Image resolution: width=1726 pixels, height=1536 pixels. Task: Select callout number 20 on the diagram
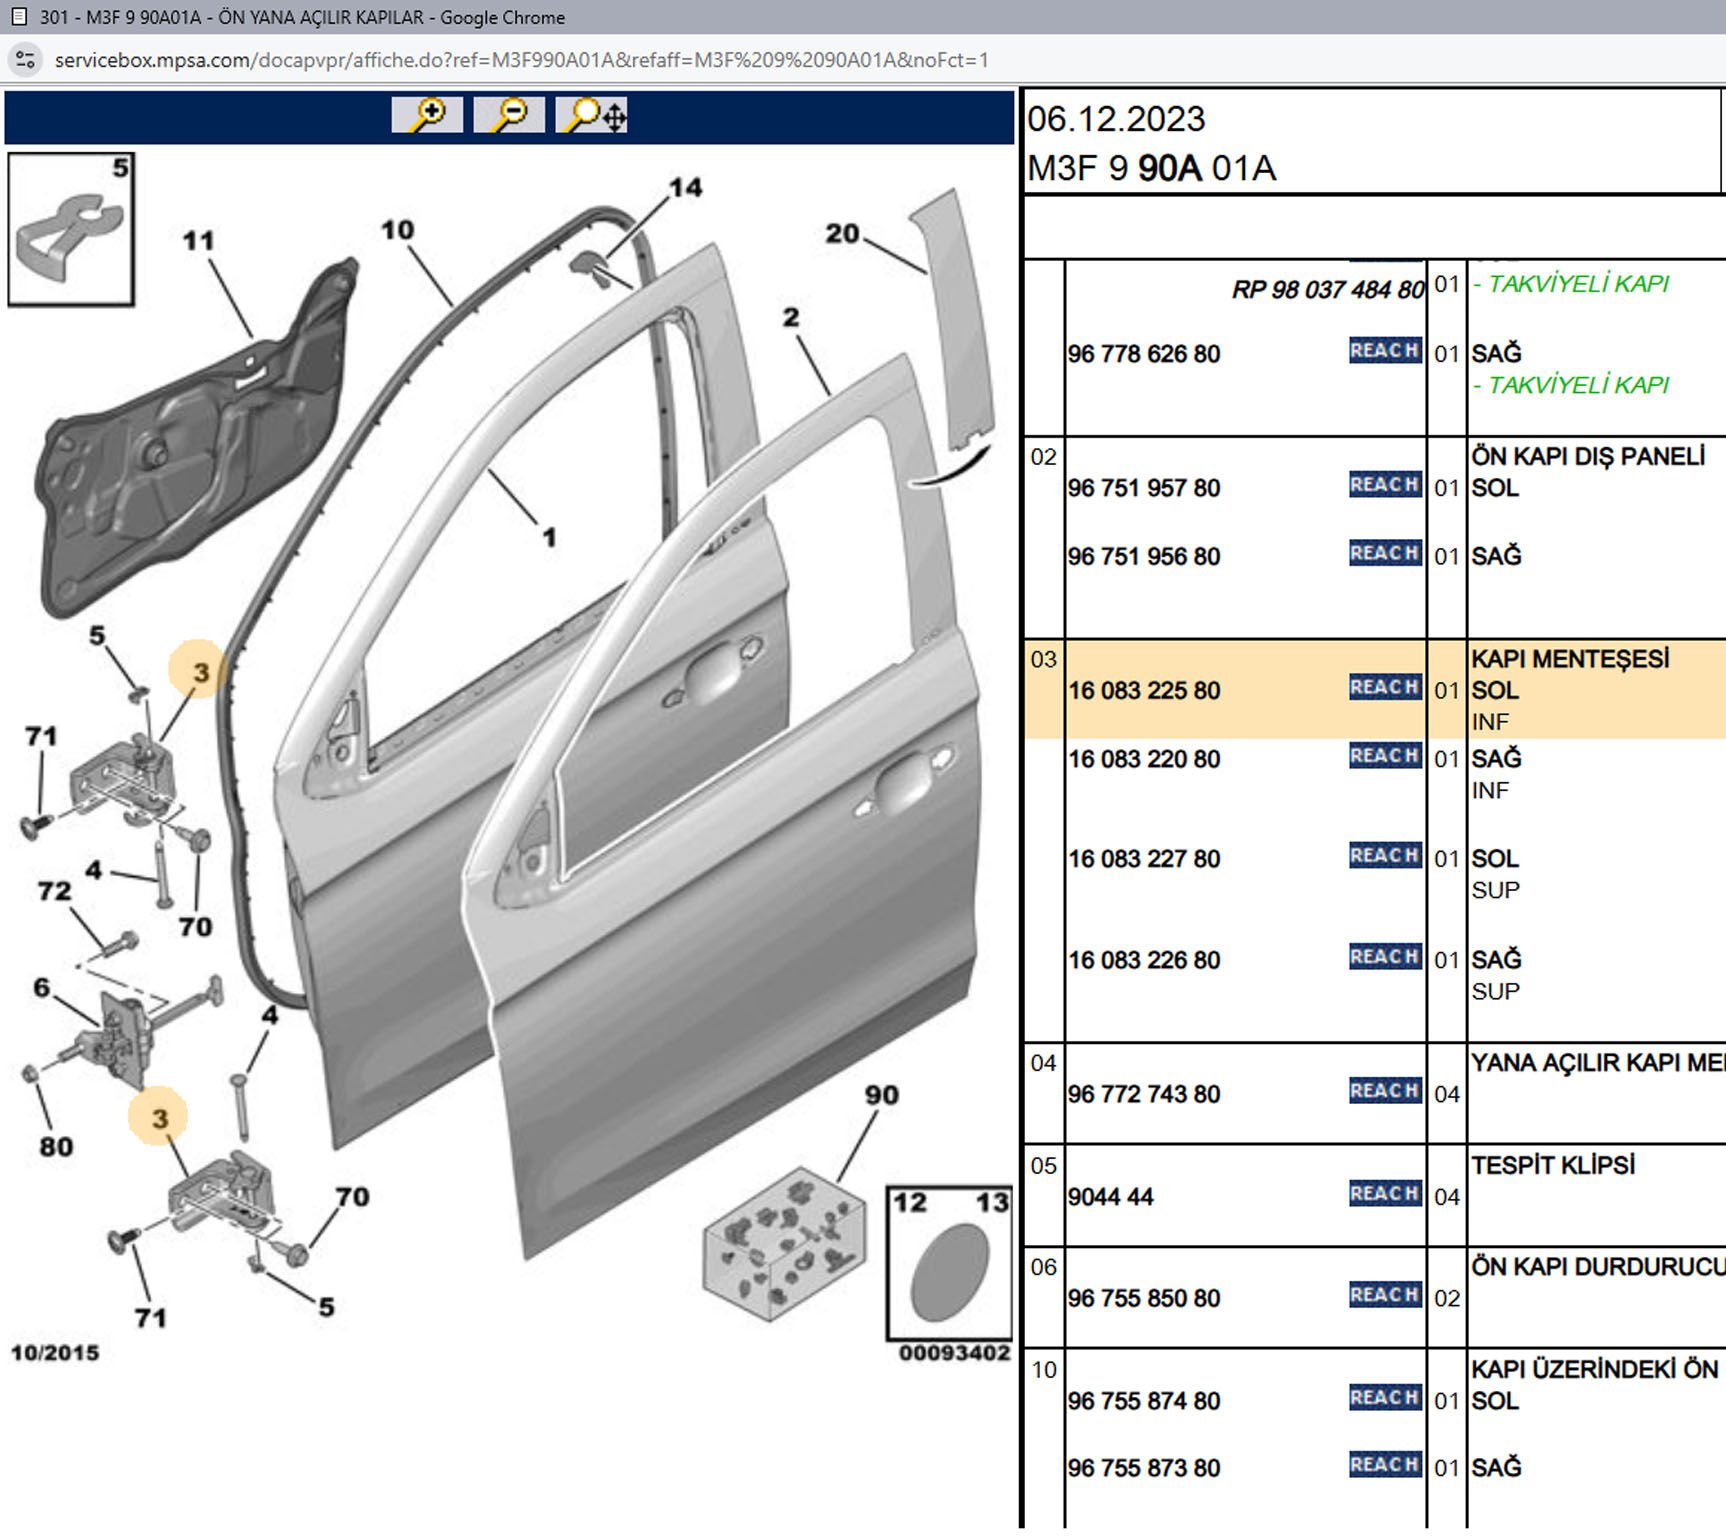click(x=842, y=234)
